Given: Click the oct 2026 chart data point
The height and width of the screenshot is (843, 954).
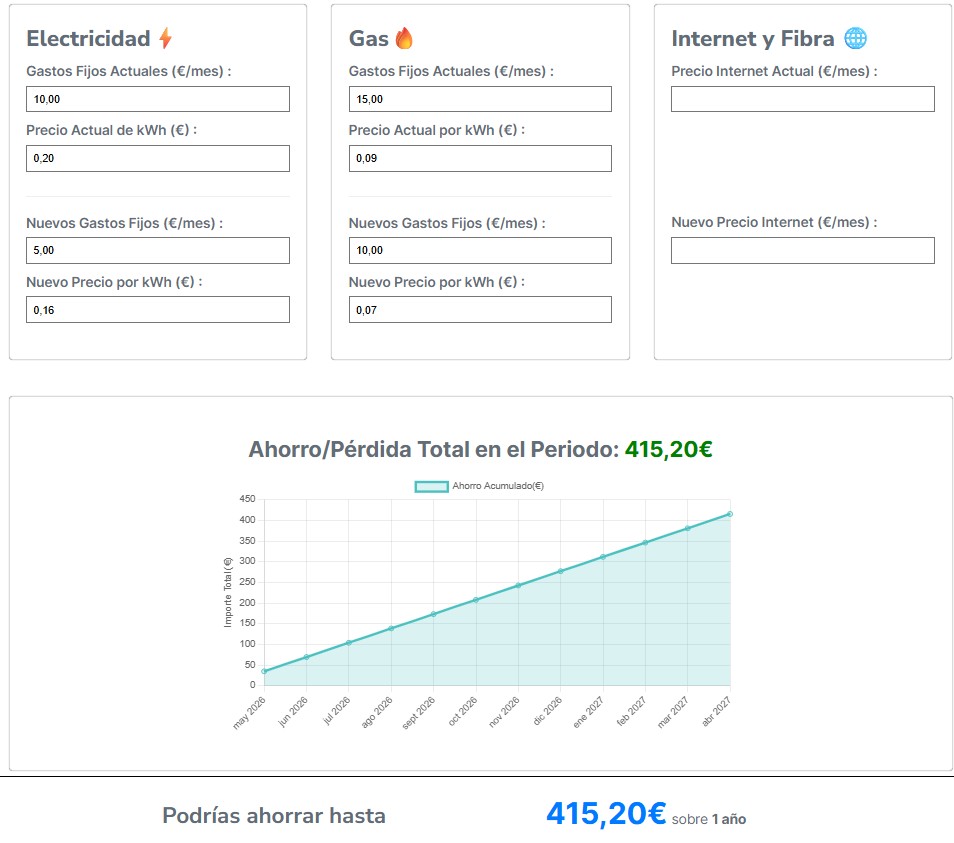Looking at the screenshot, I should coord(476,600).
